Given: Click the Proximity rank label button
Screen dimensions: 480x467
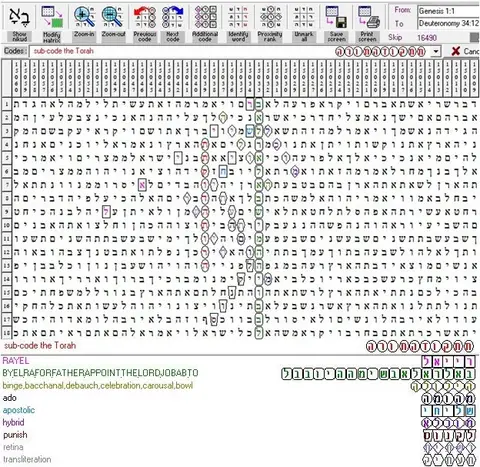Looking at the screenshot, I should tap(270, 37).
